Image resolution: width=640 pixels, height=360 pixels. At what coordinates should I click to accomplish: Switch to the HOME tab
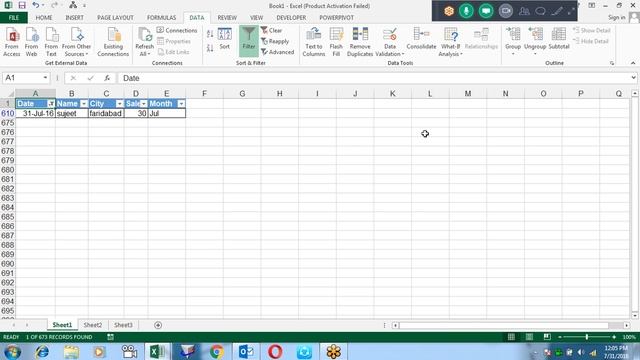(44, 18)
